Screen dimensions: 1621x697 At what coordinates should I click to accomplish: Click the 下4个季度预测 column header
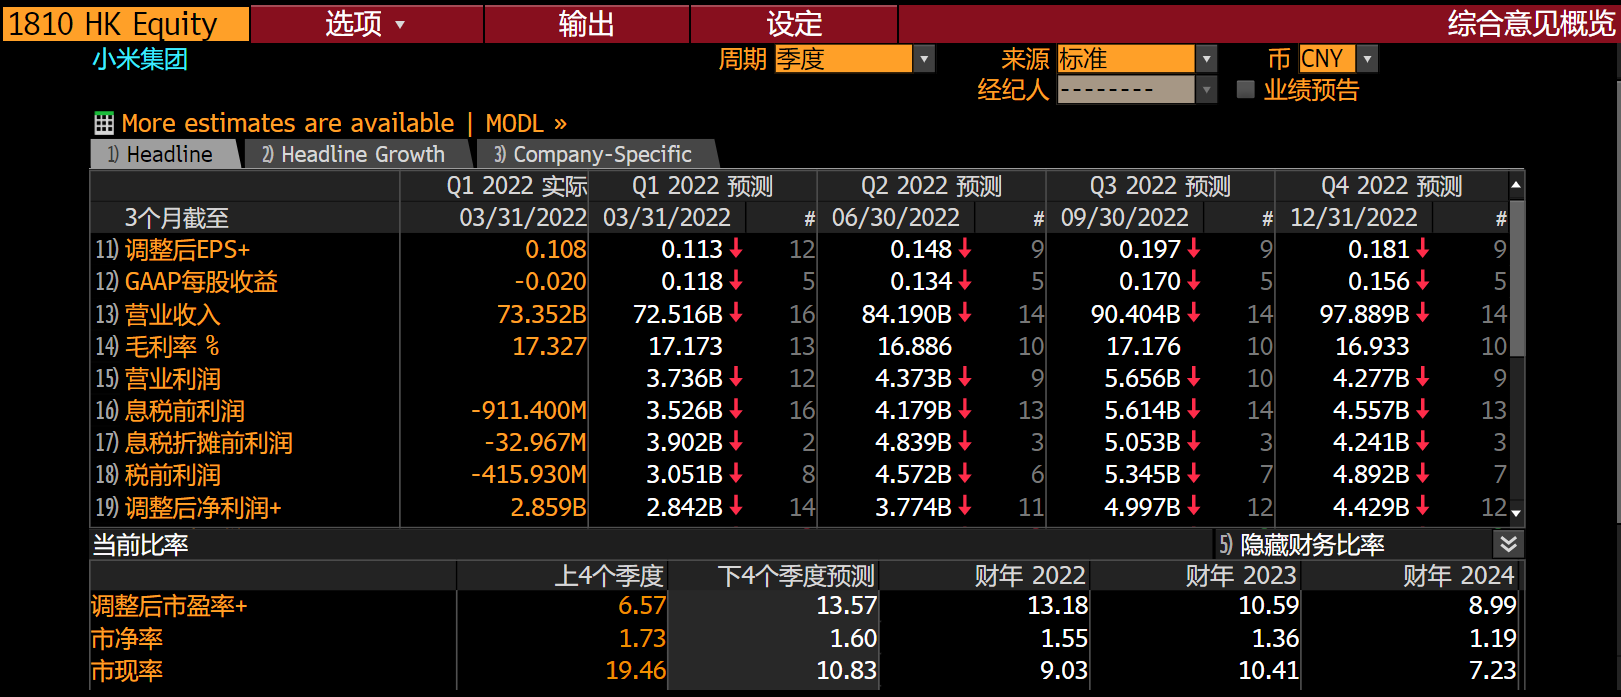click(796, 576)
